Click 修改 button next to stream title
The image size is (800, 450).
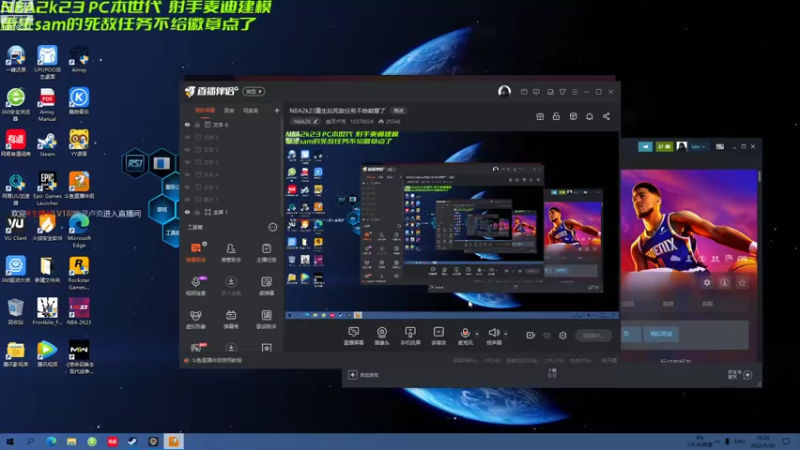point(398,111)
